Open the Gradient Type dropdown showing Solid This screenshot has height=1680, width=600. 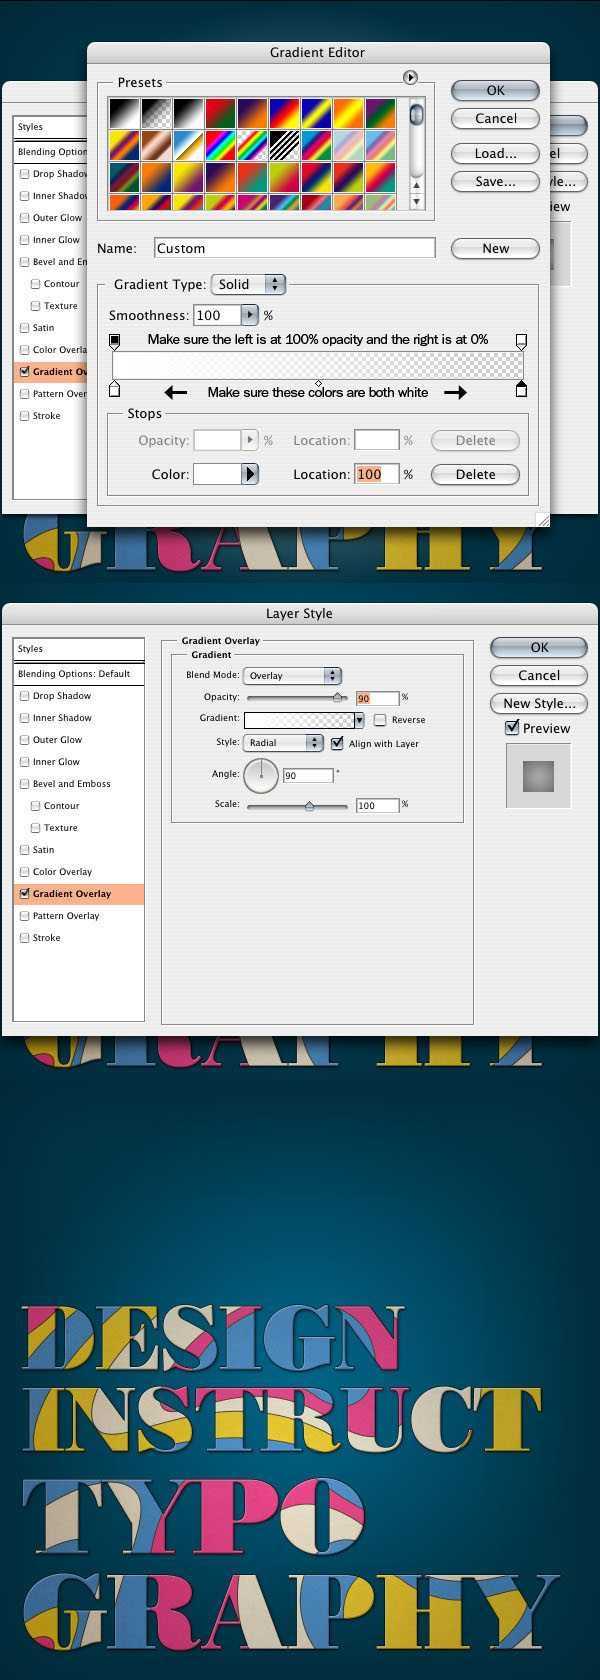[x=249, y=285]
